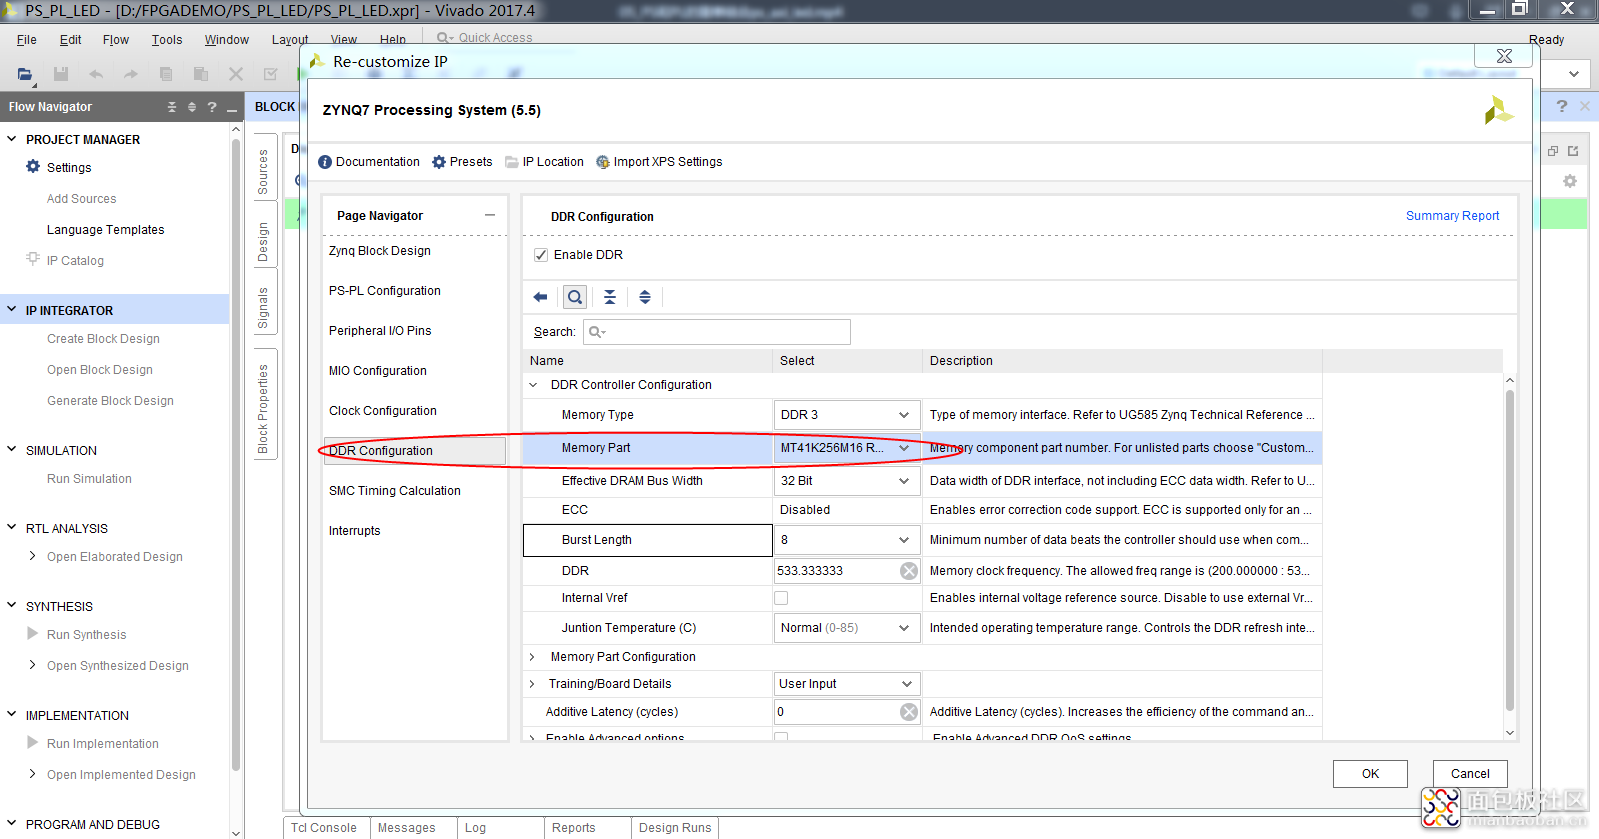Toggle the Enable DDR checkbox
The width and height of the screenshot is (1599, 839).
point(541,255)
